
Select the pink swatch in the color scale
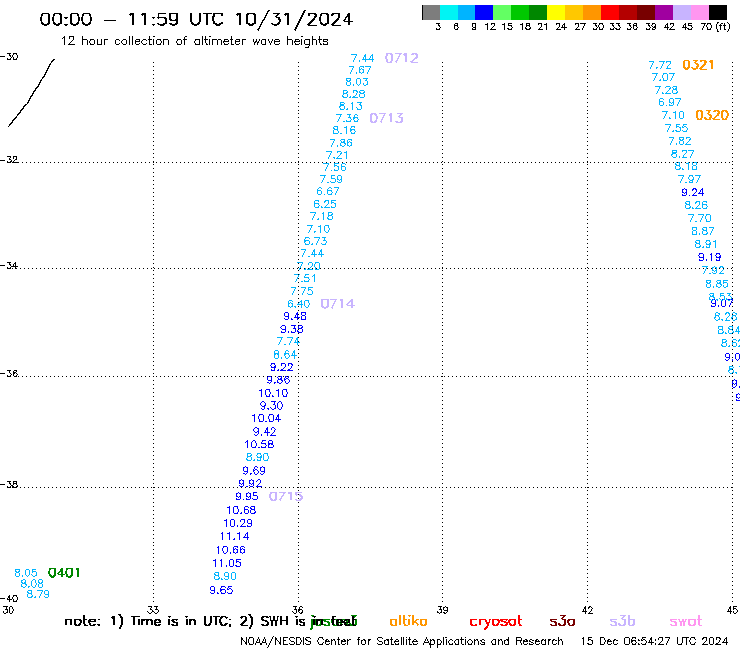[x=700, y=12]
